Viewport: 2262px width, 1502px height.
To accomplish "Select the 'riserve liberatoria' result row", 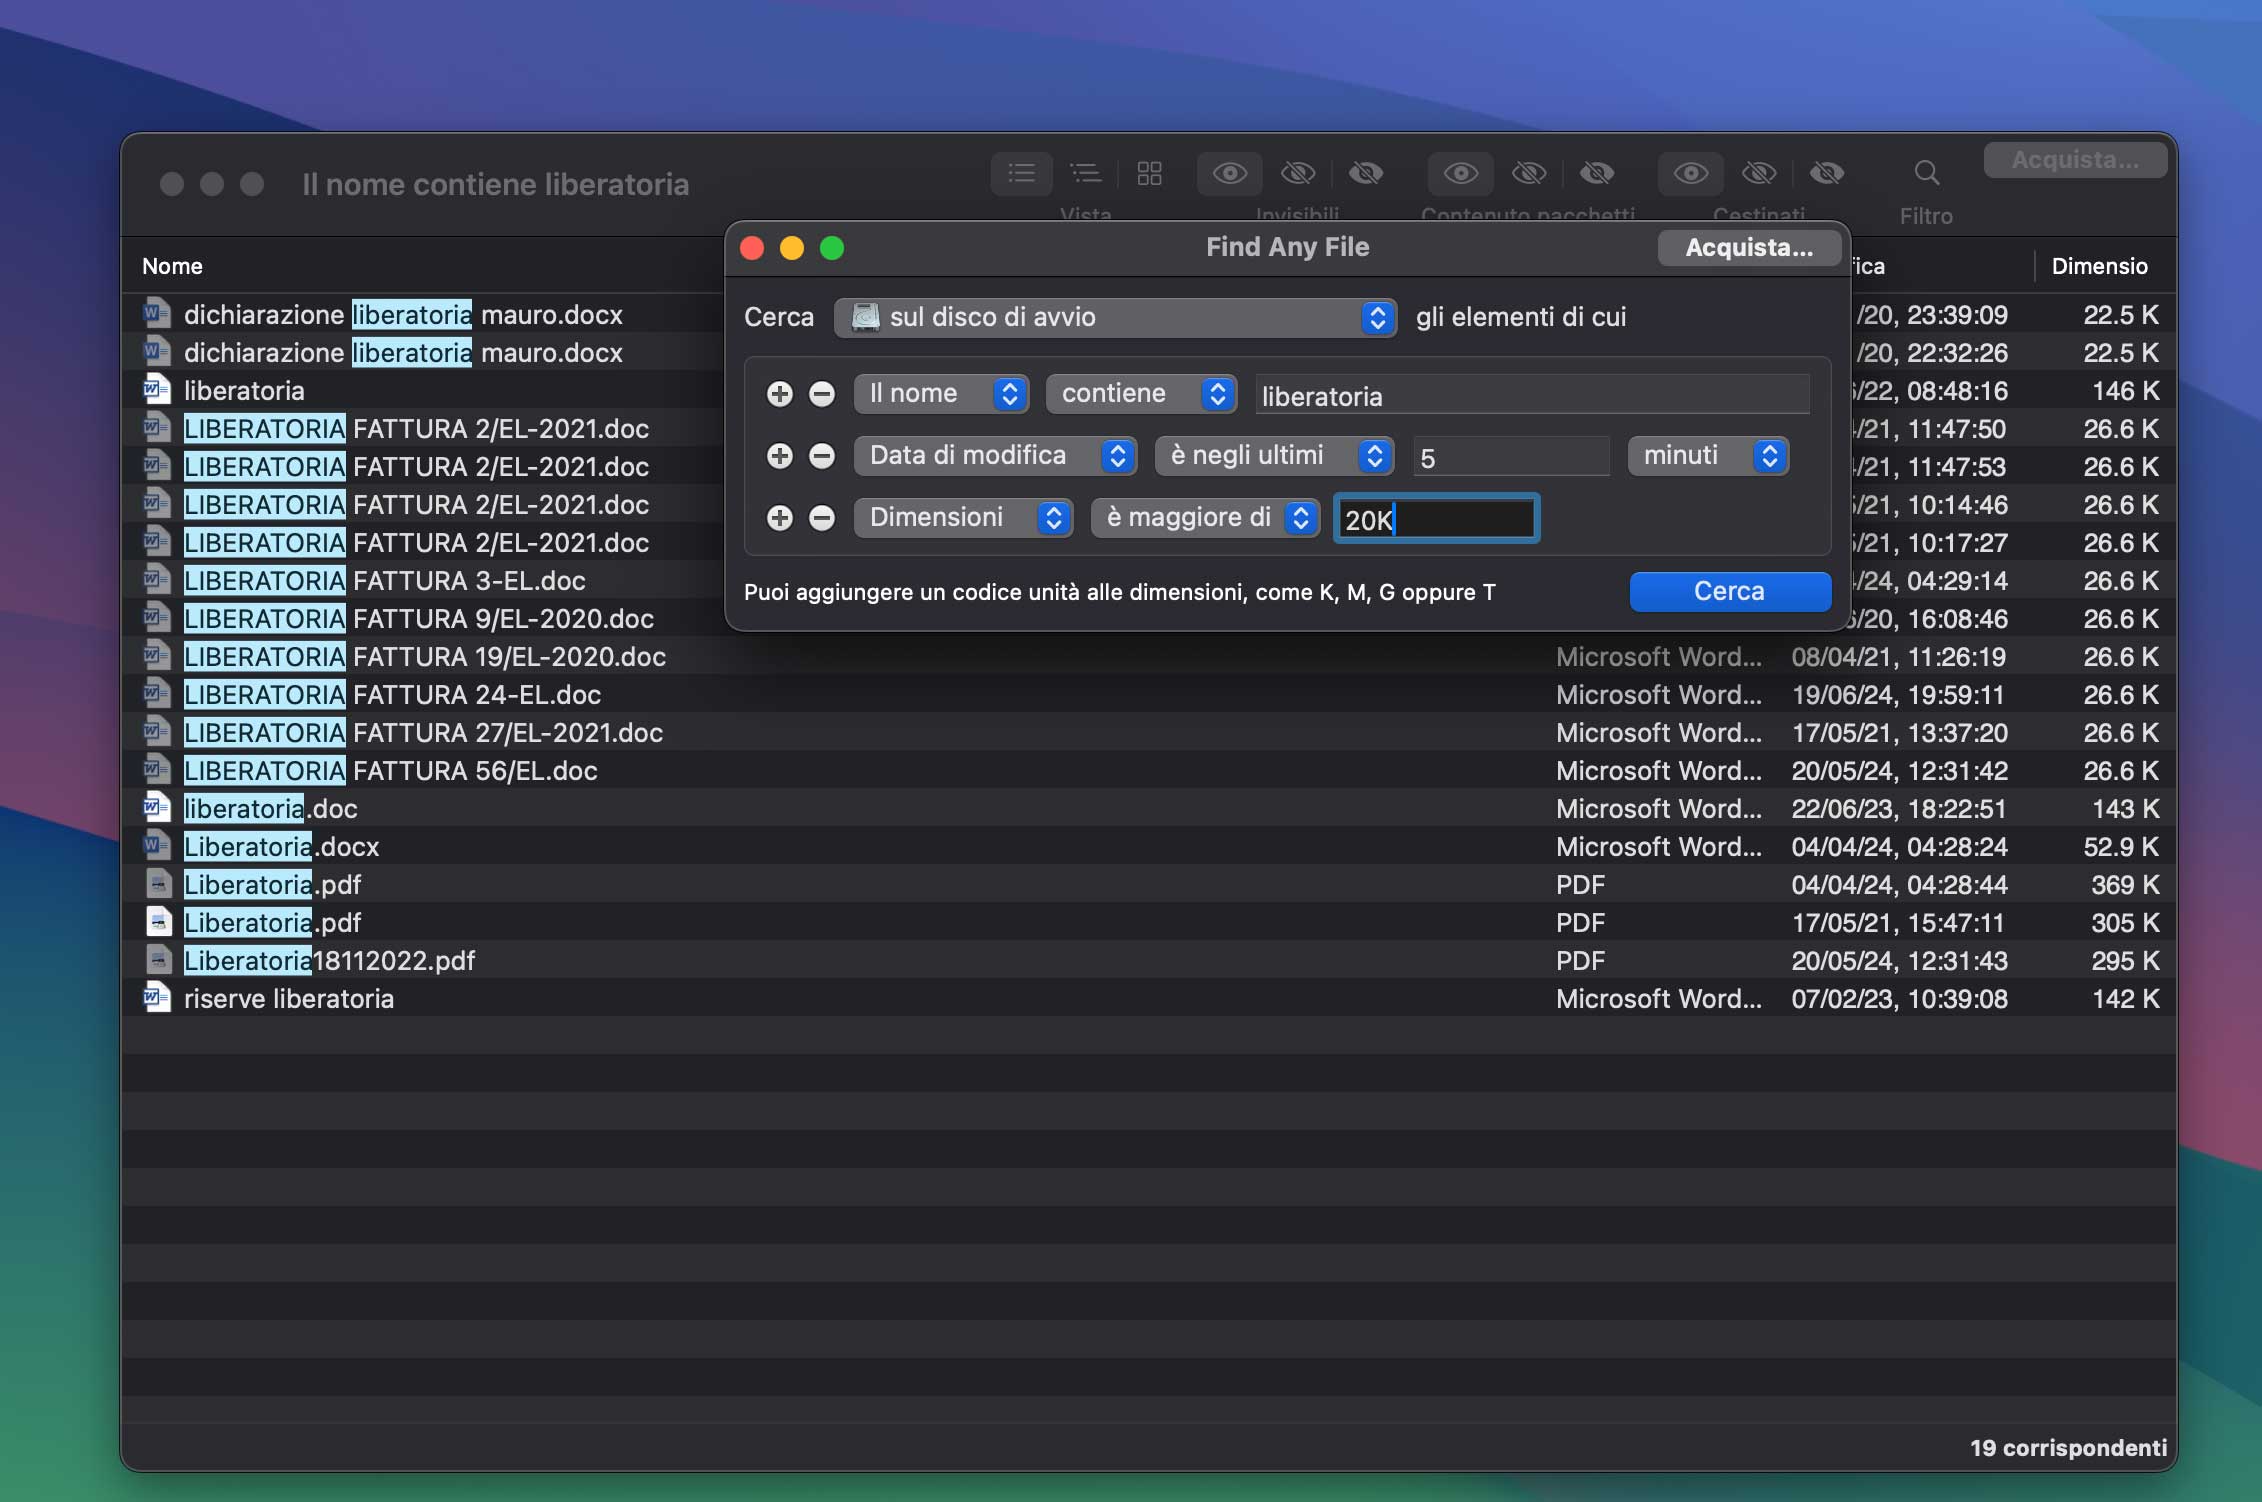I will pos(289,998).
